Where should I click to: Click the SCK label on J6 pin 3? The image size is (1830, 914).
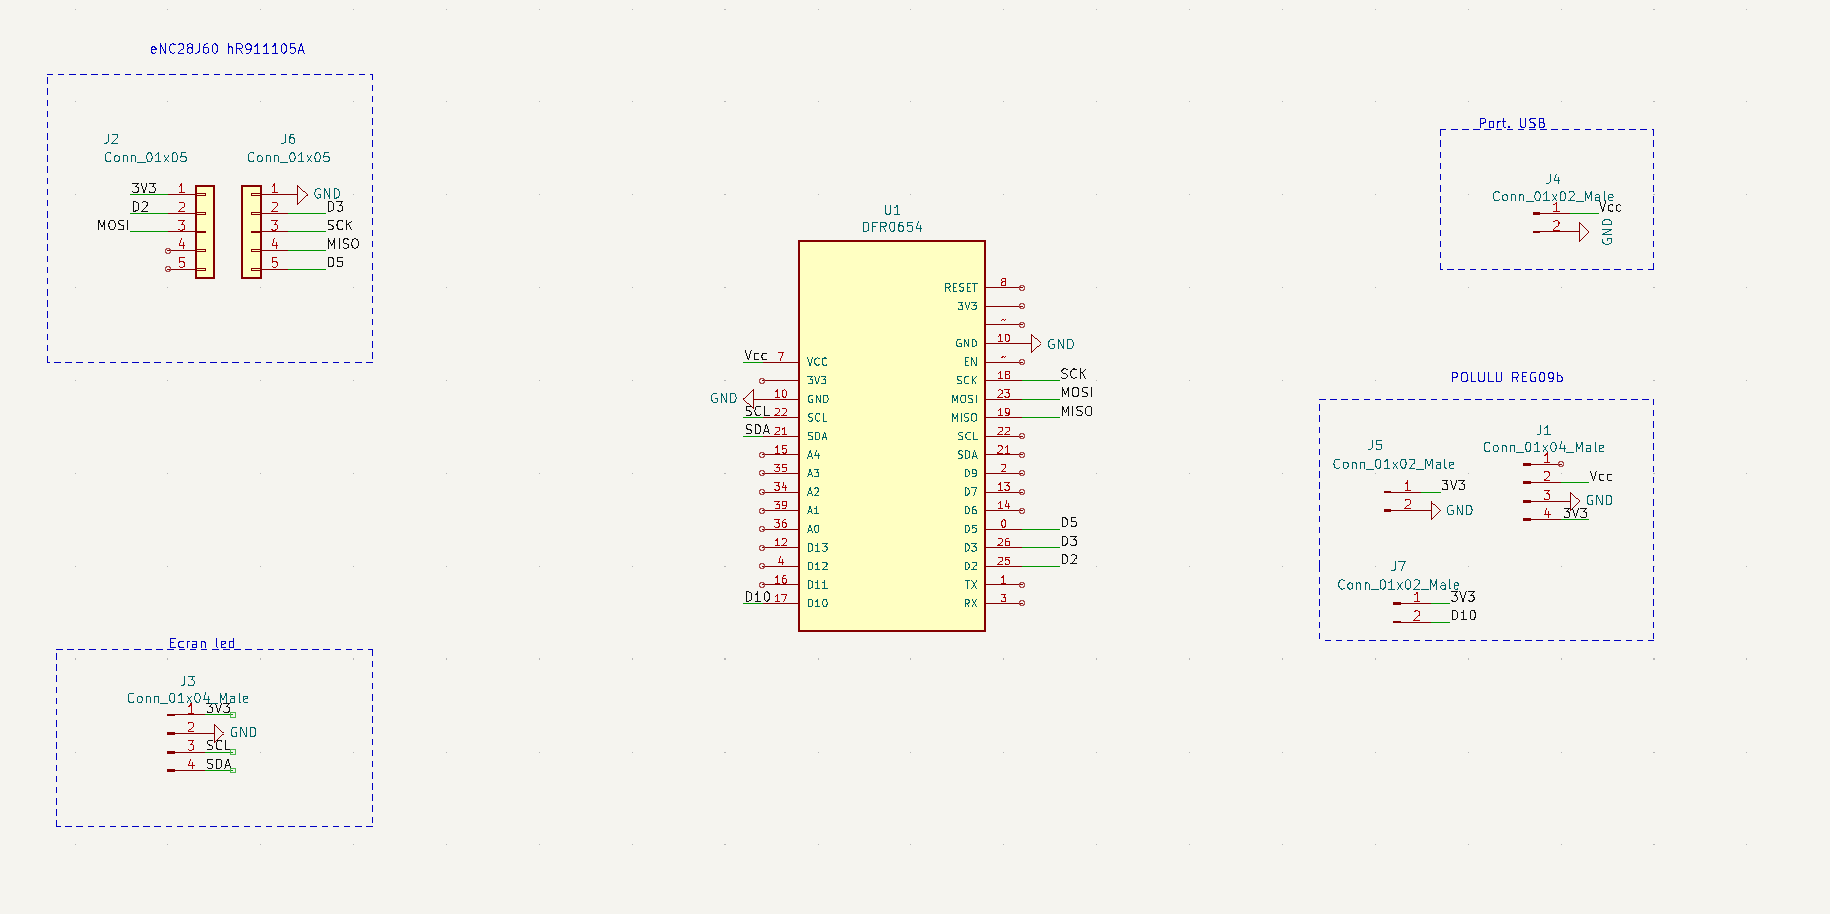[x=340, y=225]
